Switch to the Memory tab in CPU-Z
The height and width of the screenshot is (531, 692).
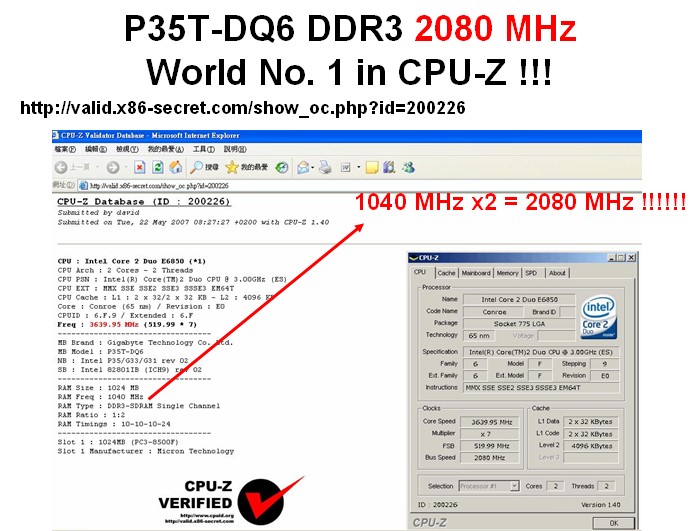point(507,272)
